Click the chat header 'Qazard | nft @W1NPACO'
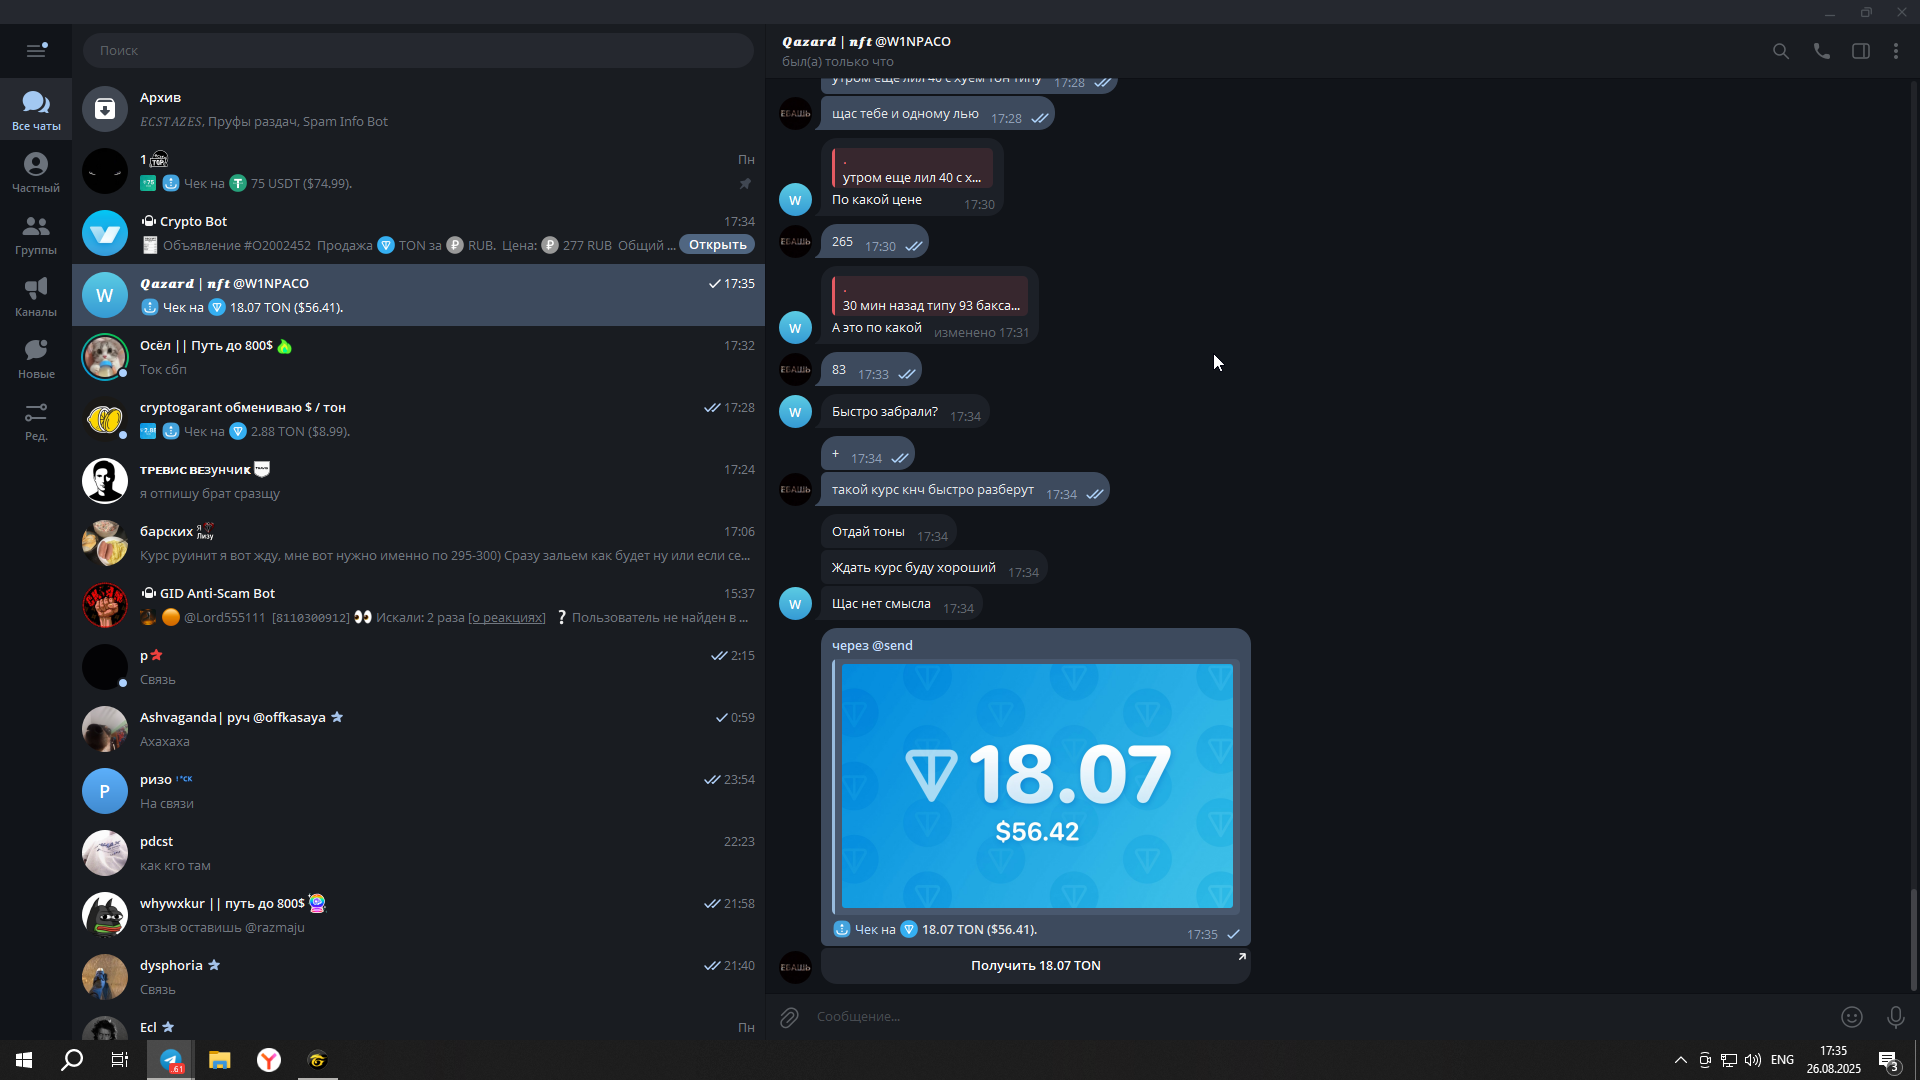 click(x=866, y=41)
